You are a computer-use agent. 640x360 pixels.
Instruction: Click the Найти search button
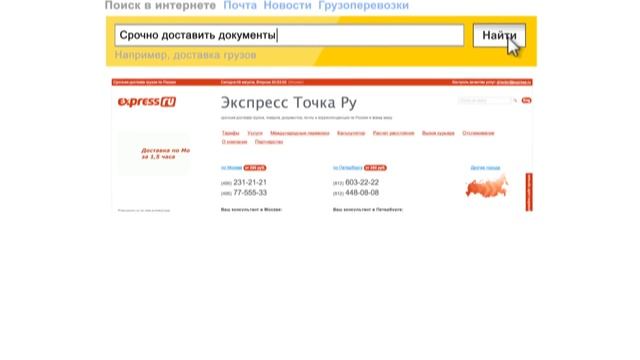point(499,36)
